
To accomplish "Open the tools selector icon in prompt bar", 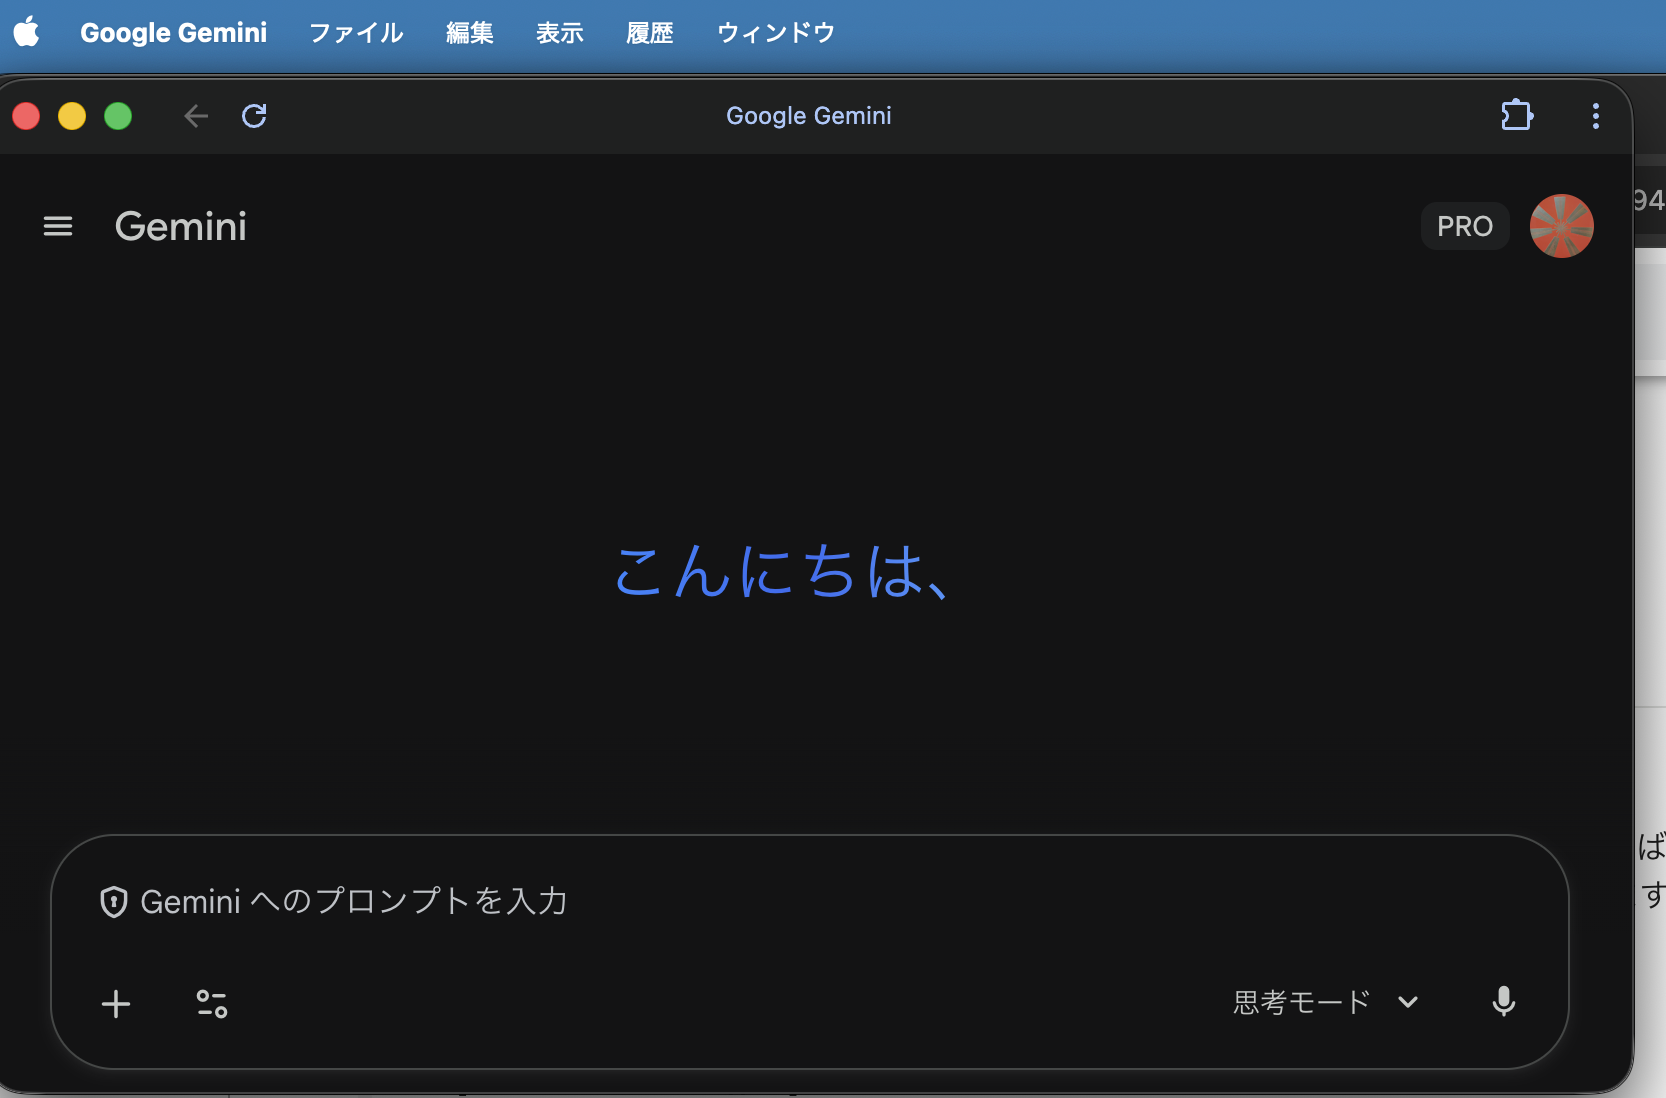I will (211, 1004).
